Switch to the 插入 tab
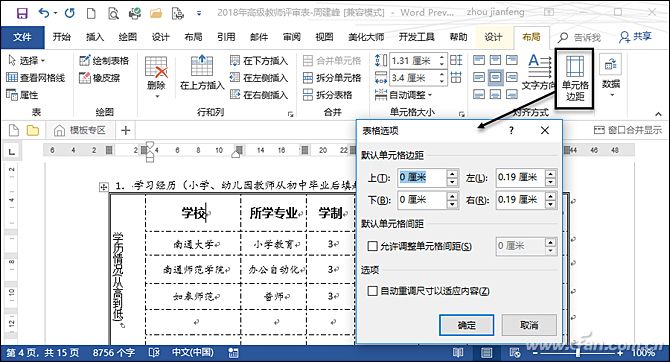Image resolution: width=670 pixels, height=362 pixels. [94, 37]
